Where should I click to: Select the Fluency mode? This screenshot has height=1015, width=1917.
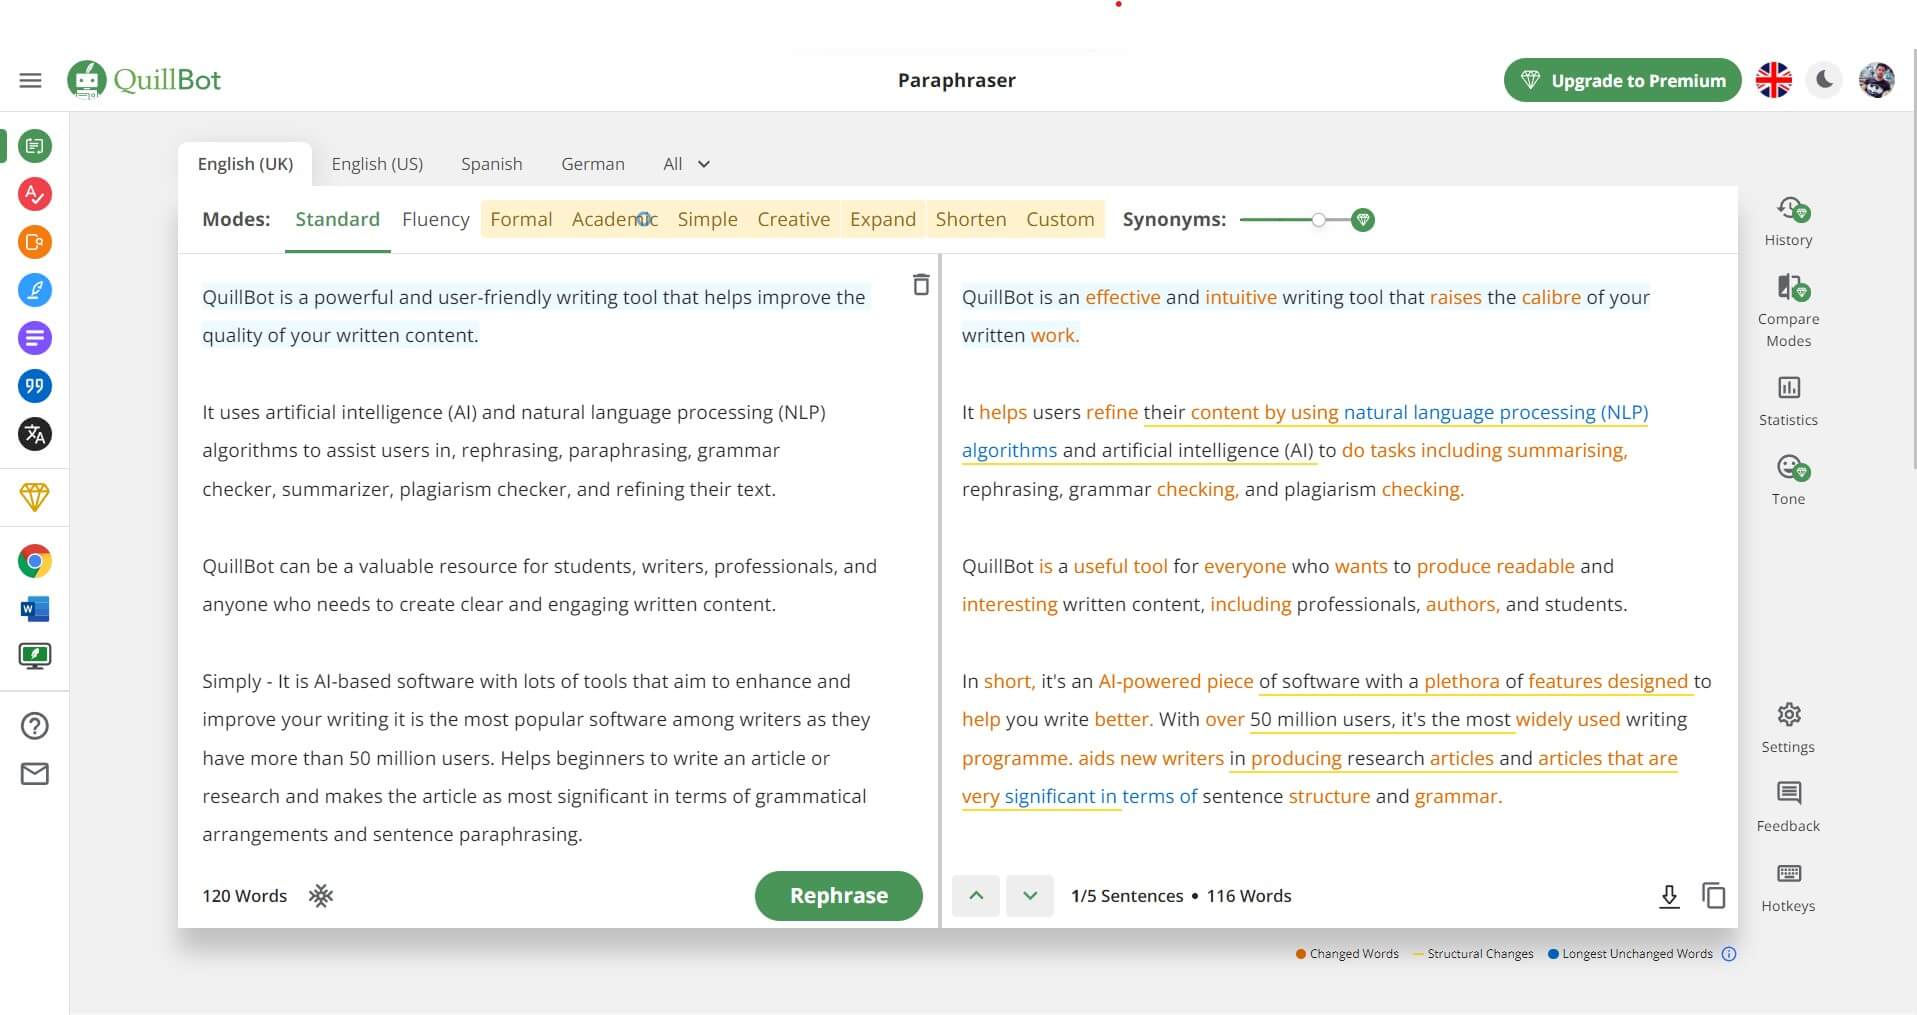[x=435, y=219]
